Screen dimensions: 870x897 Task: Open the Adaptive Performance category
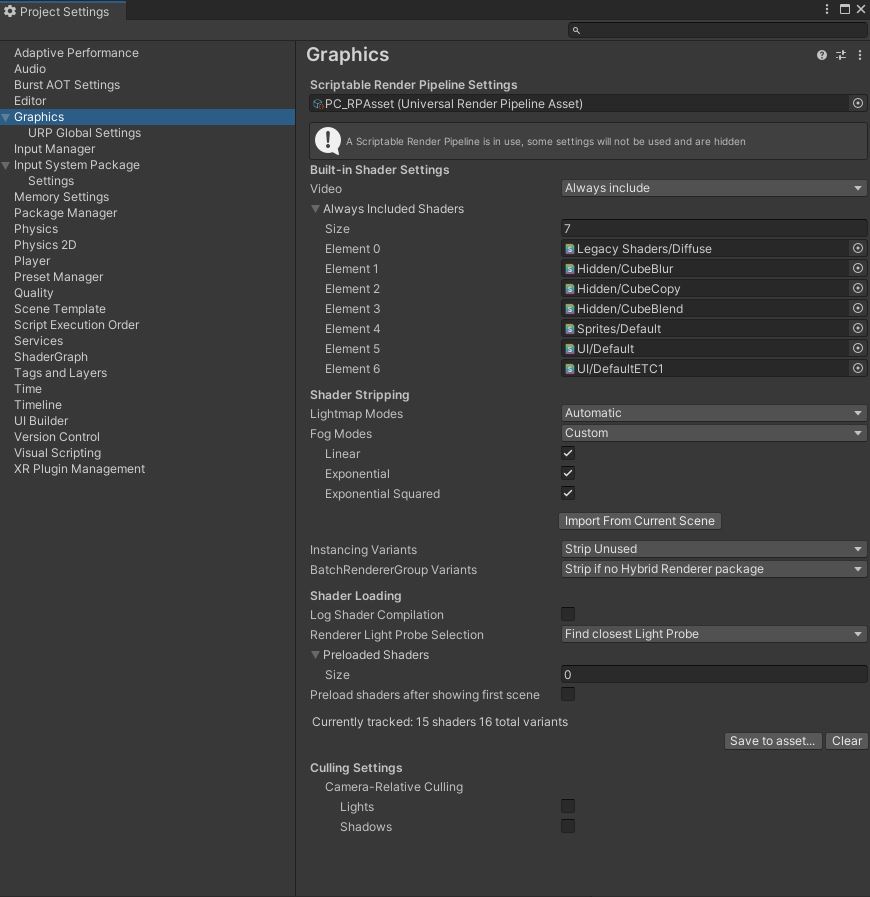(x=76, y=53)
